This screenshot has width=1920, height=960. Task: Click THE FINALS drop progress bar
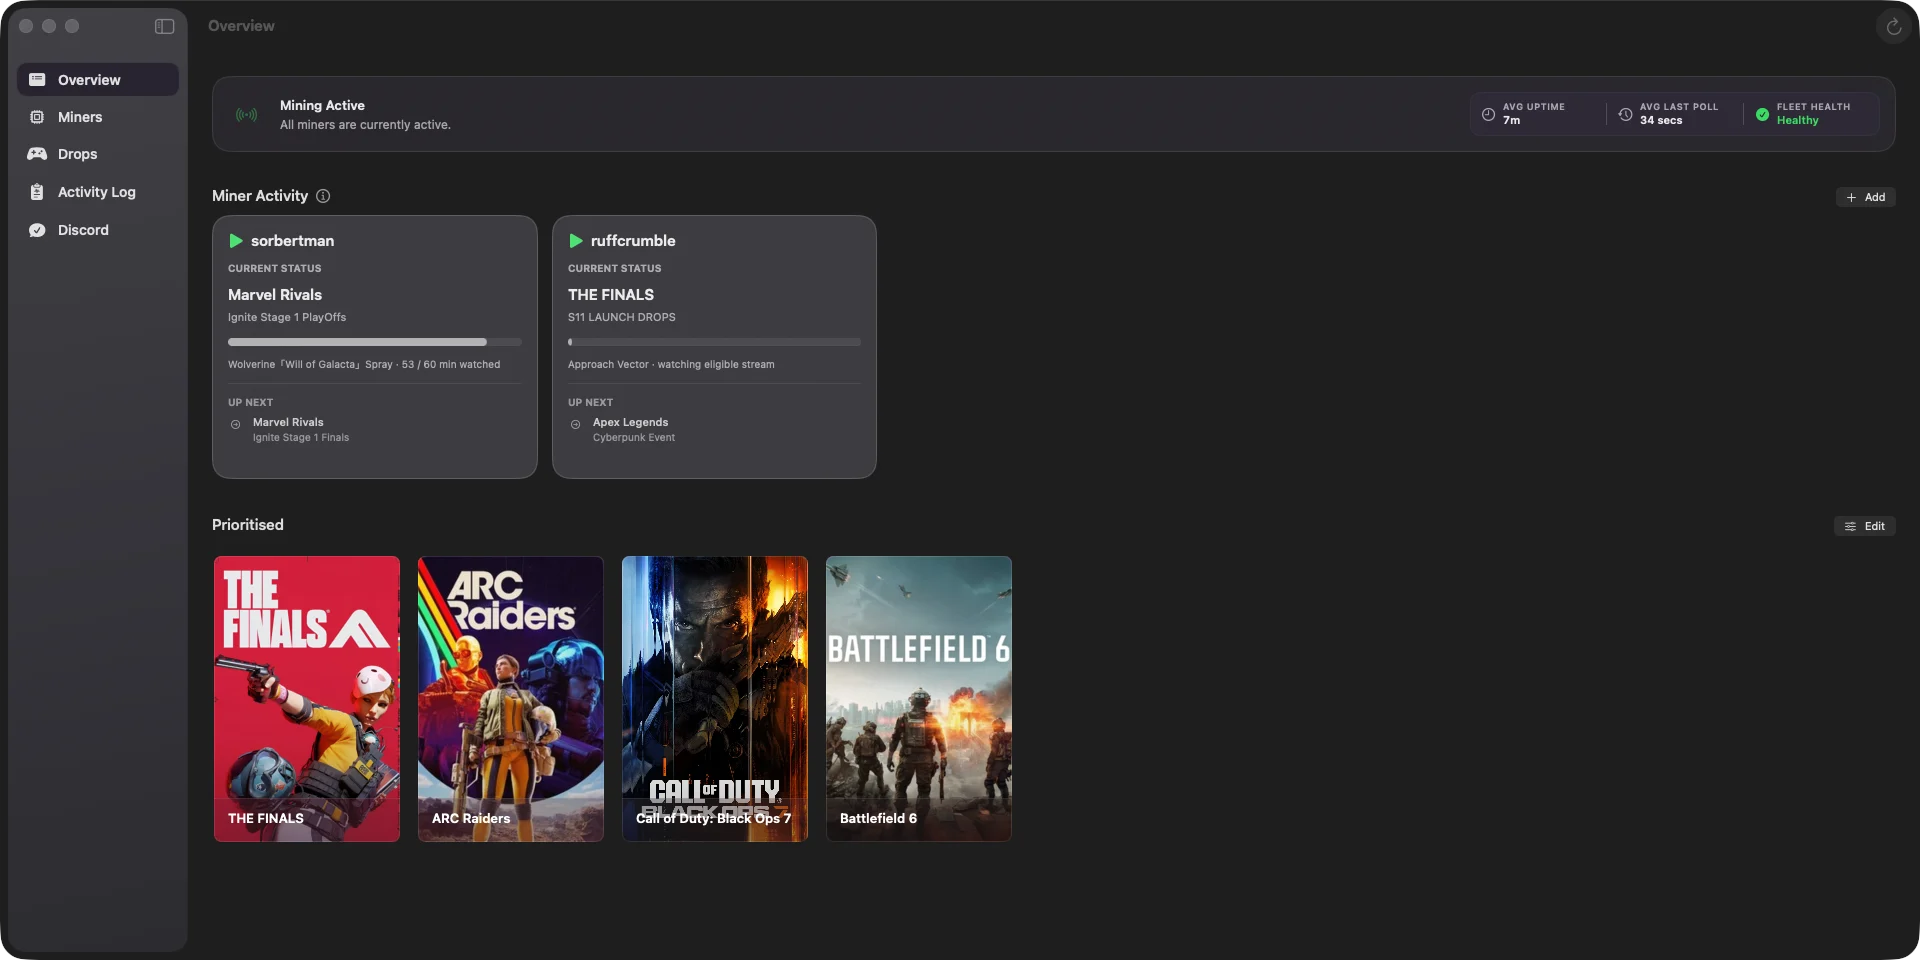point(714,342)
